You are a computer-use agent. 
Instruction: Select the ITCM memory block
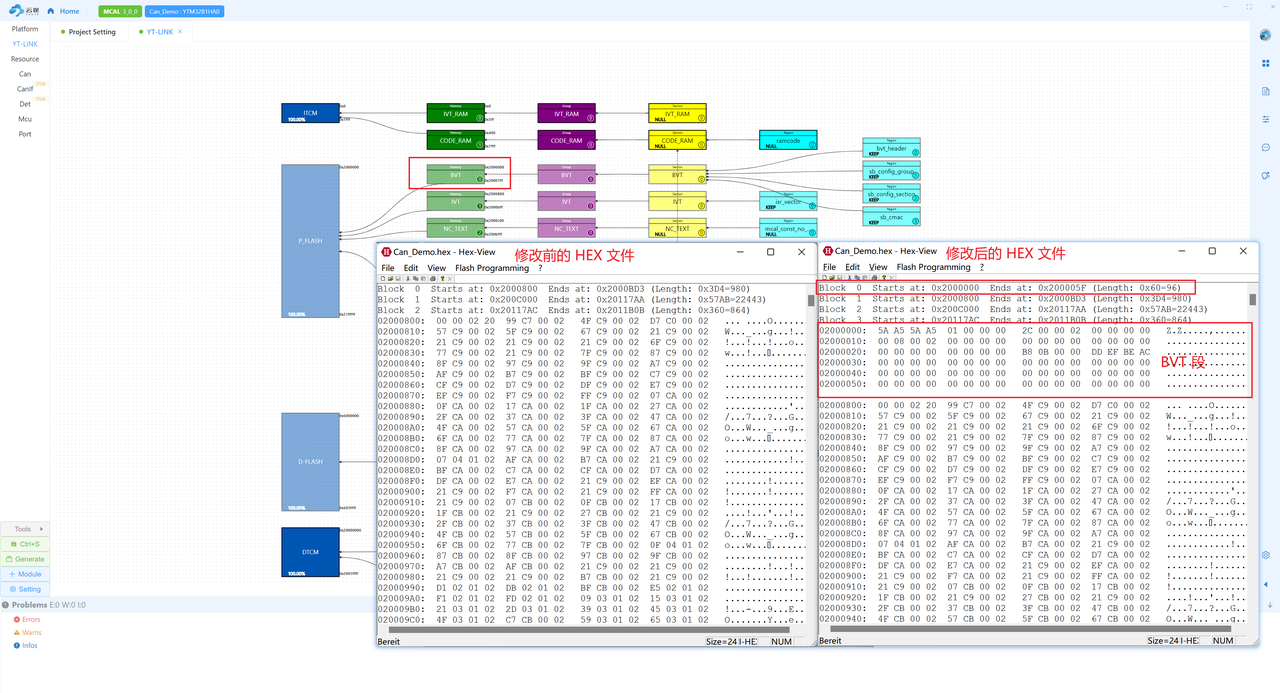point(310,113)
